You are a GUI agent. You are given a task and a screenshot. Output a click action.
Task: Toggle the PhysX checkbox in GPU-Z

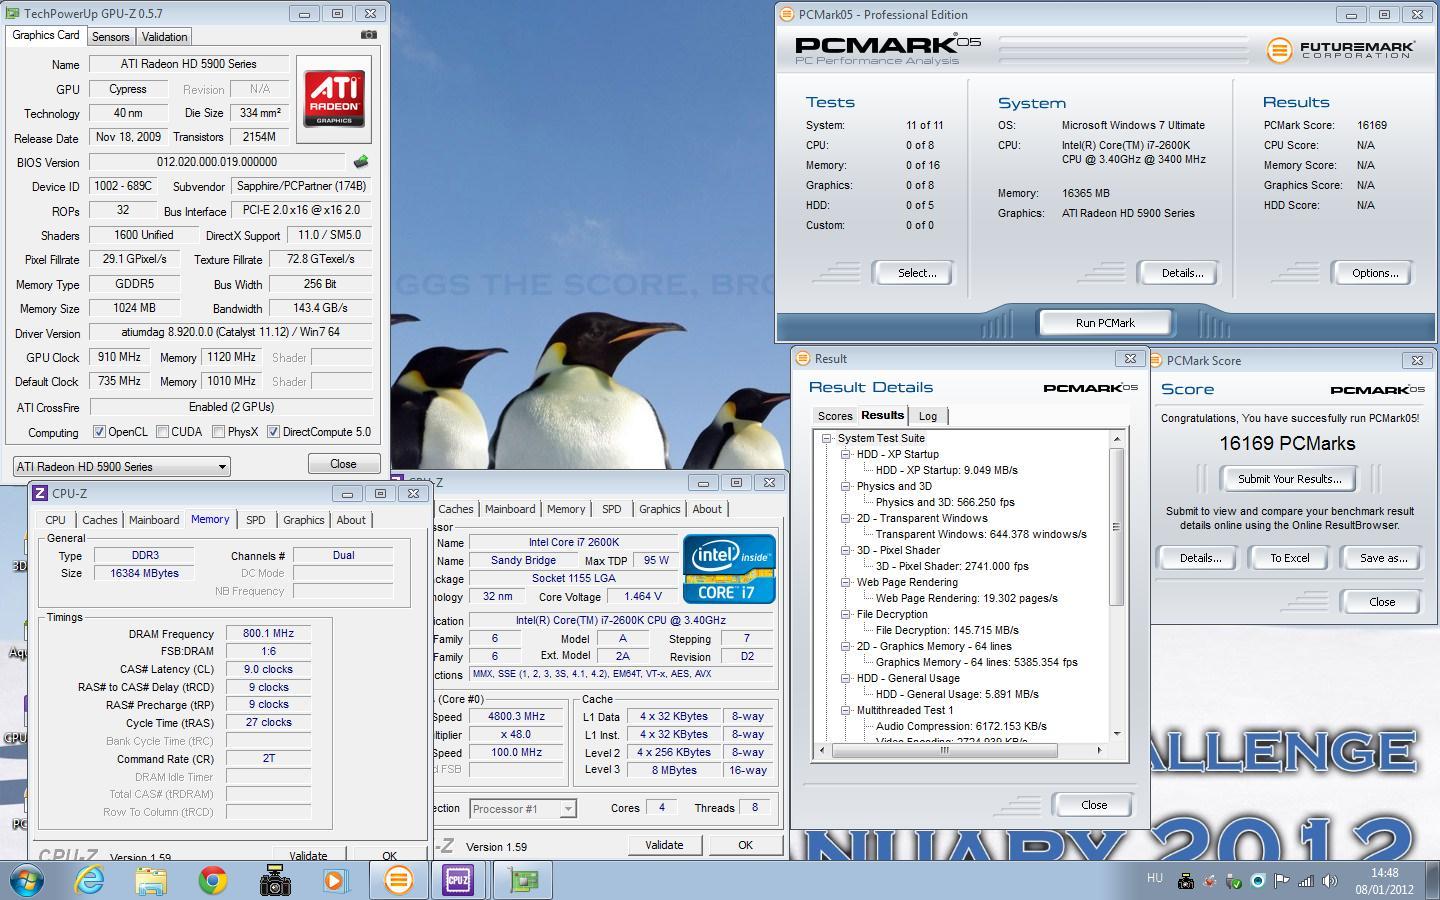click(x=218, y=432)
